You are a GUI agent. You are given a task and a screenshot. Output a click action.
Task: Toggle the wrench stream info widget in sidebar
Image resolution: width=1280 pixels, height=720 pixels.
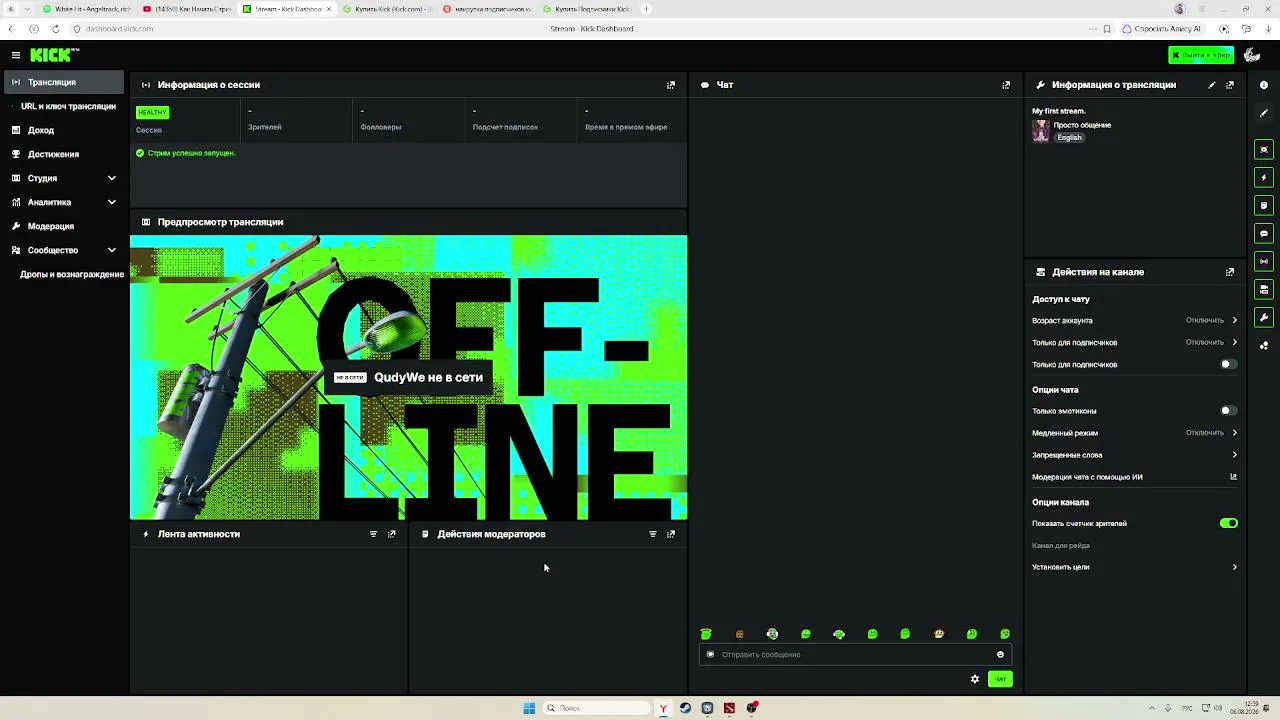coord(1264,318)
